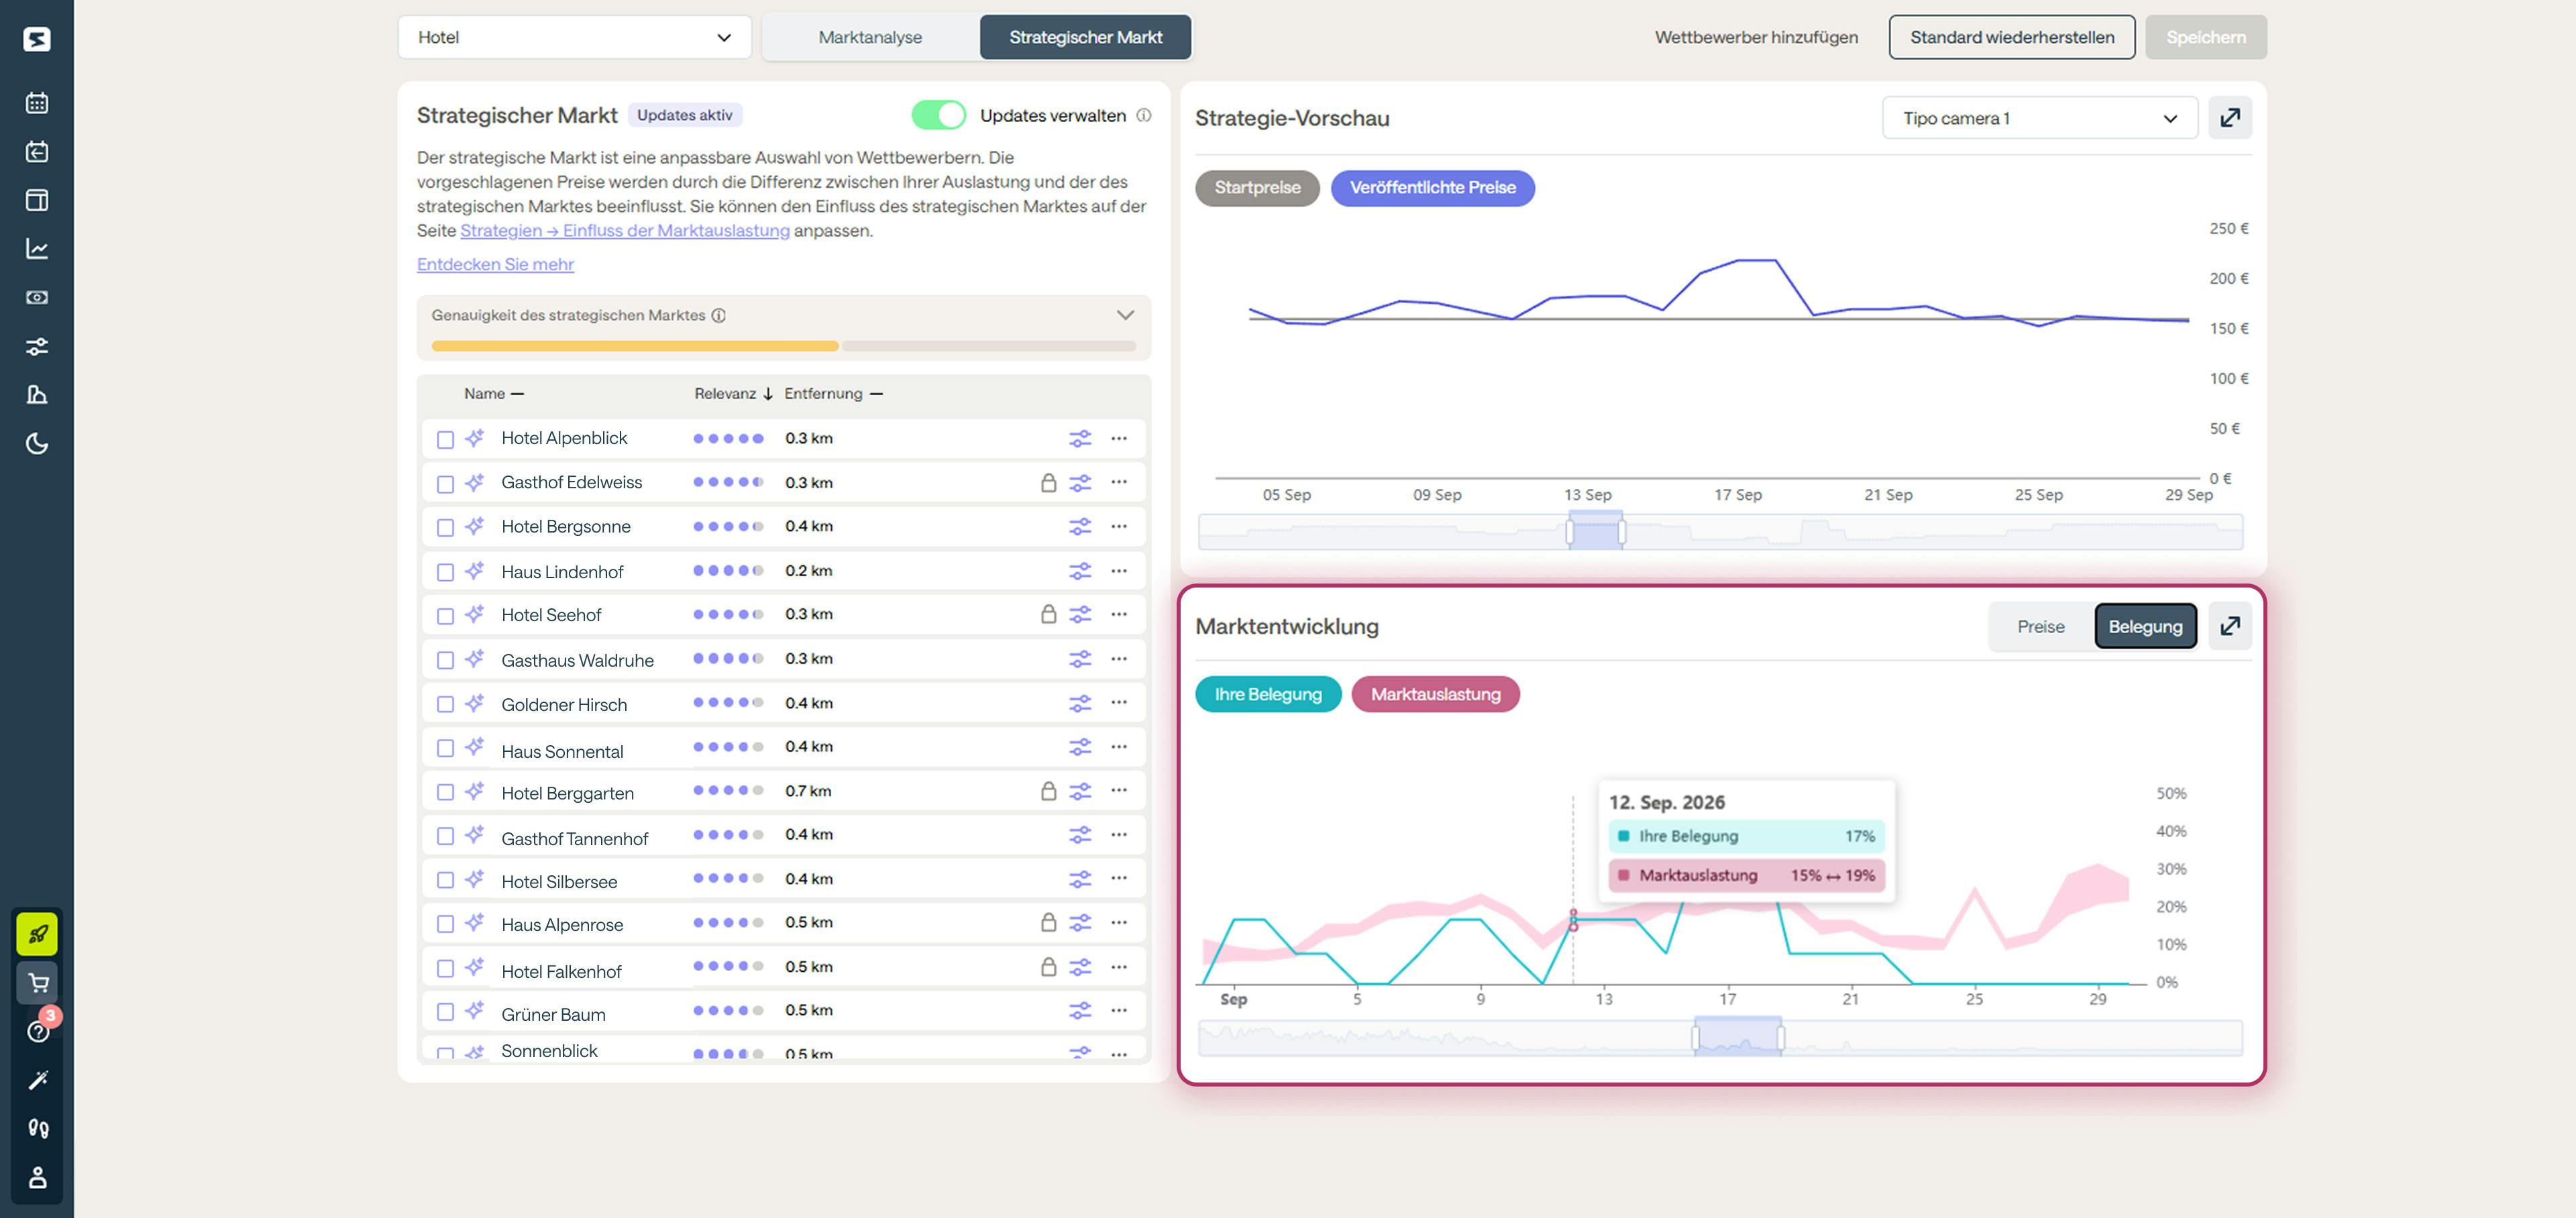The height and width of the screenshot is (1218, 2576).
Task: Expand the Strategie-Vorschau chart to fullscreen
Action: pyautogui.click(x=2229, y=118)
